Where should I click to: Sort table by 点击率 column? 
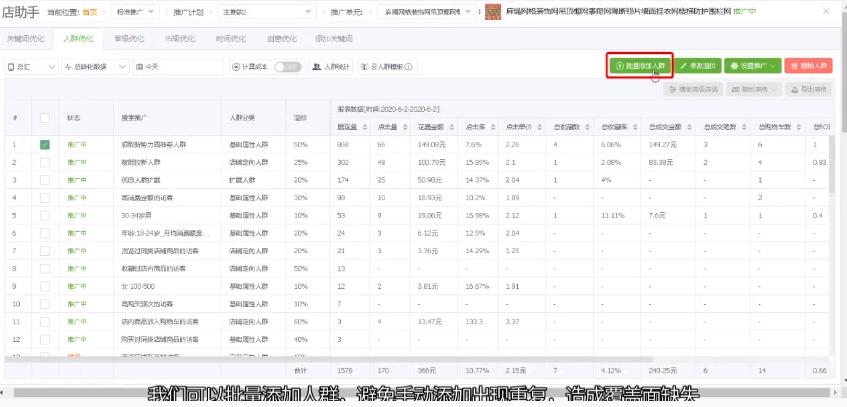493,127
